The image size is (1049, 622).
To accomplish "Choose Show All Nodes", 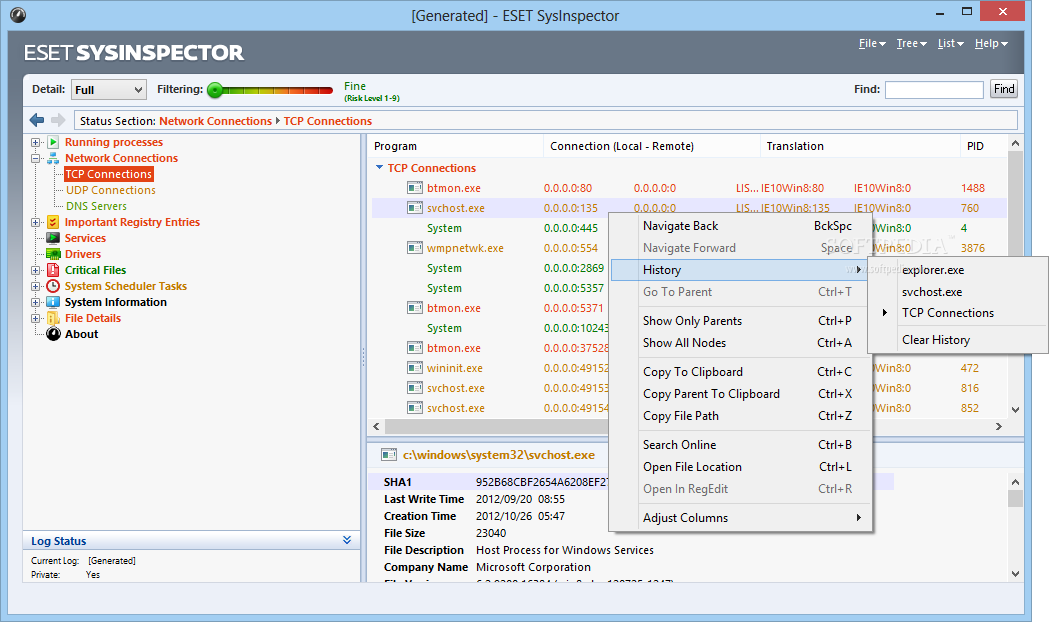I will coord(740,343).
